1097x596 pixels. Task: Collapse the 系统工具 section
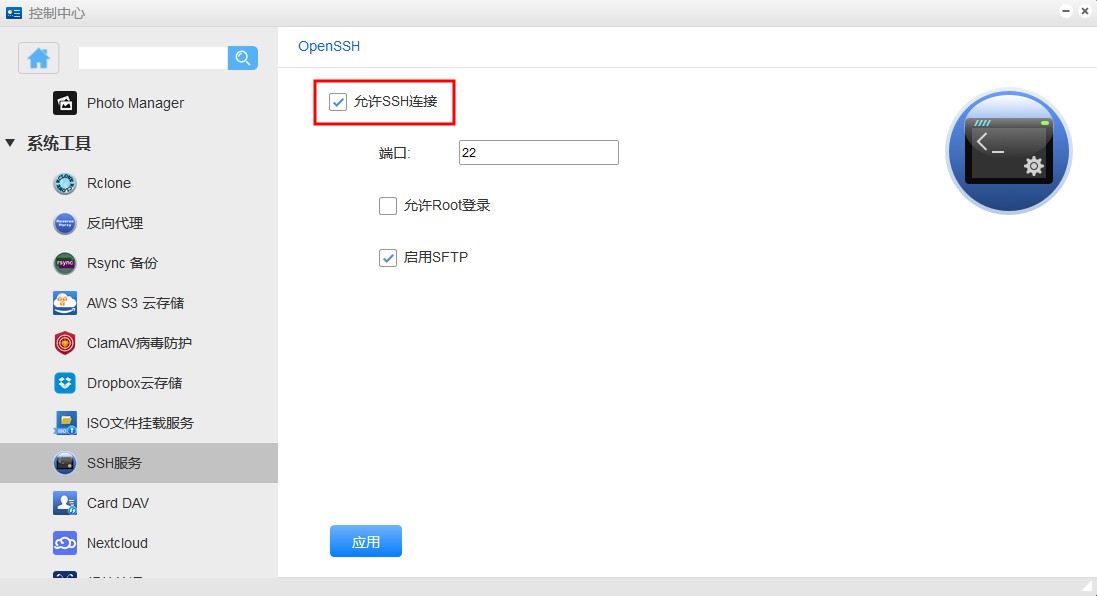(x=10, y=143)
